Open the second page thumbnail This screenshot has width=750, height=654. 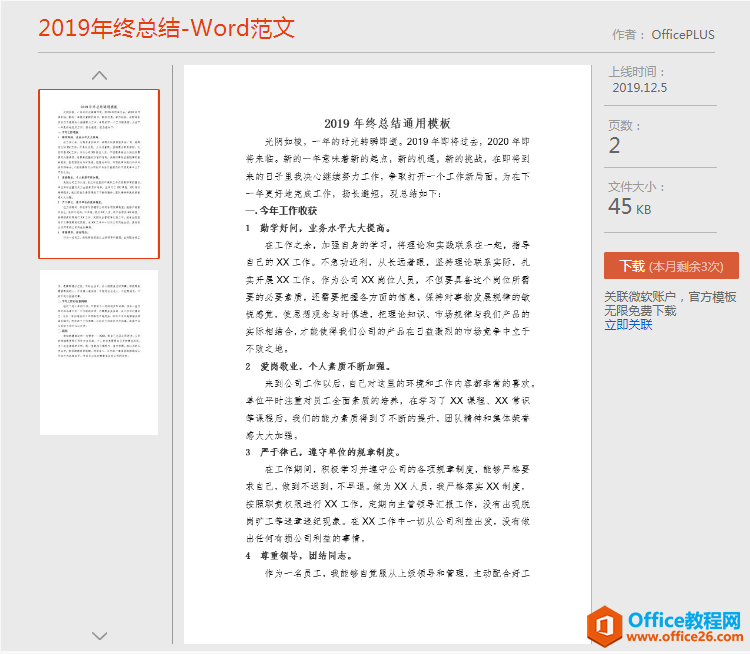pyautogui.click(x=99, y=352)
